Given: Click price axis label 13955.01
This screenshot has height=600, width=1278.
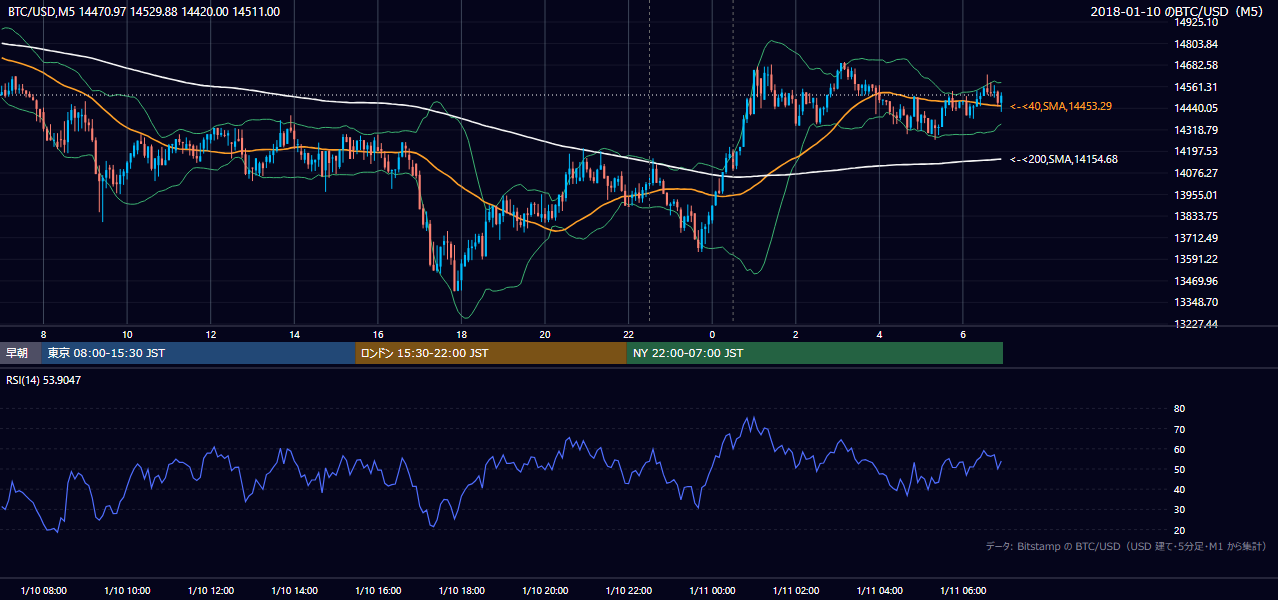Looking at the screenshot, I should (1197, 195).
